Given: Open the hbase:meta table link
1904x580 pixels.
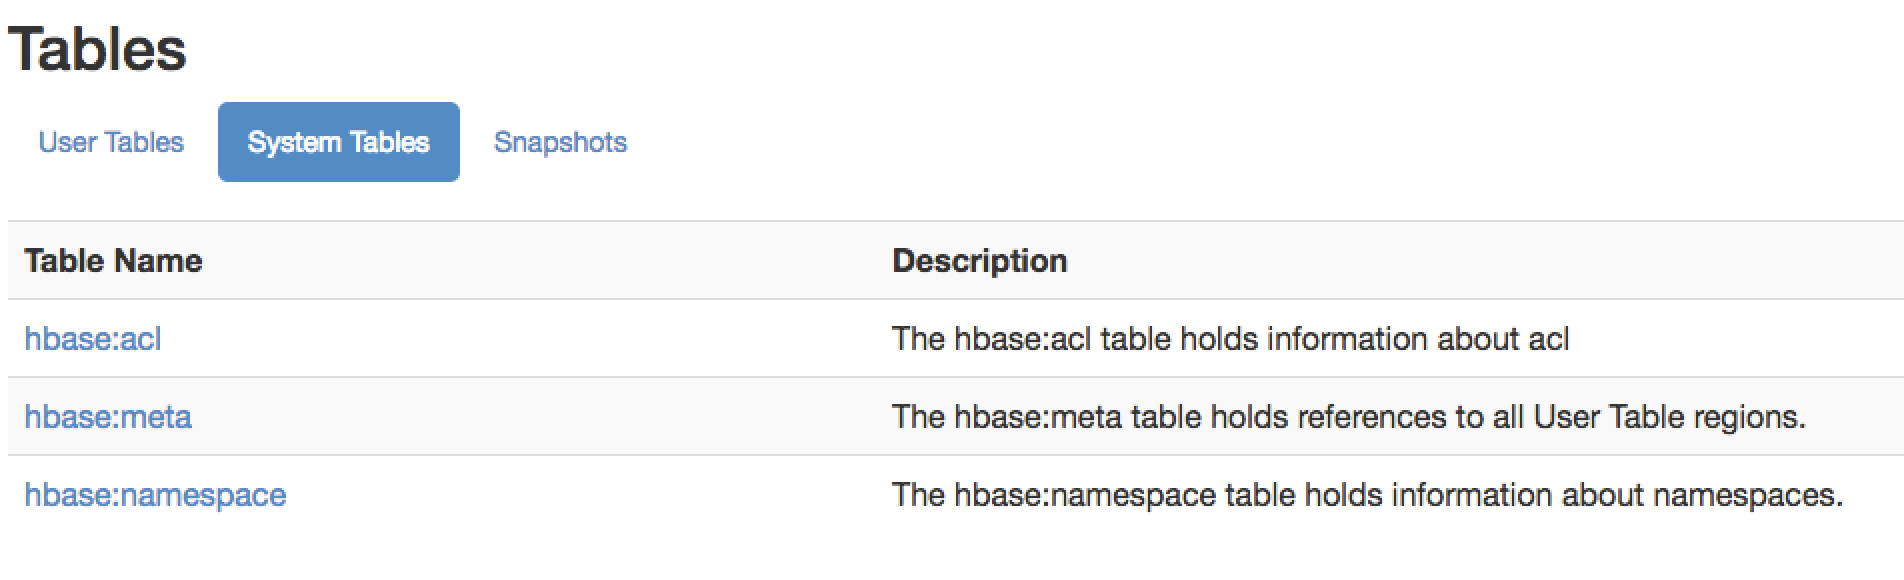Looking at the screenshot, I should point(108,417).
